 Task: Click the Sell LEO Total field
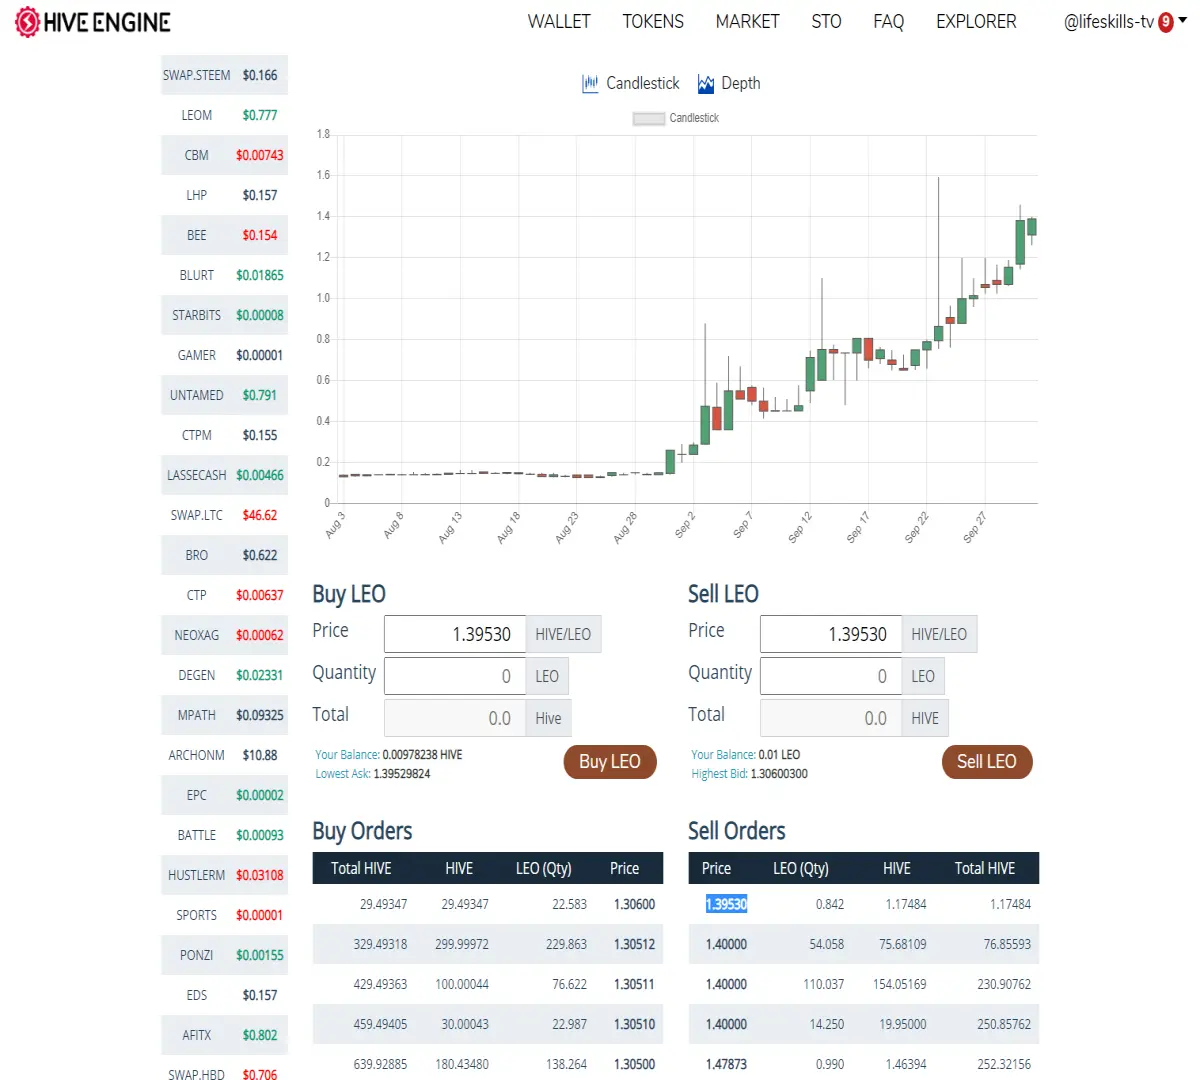point(831,718)
